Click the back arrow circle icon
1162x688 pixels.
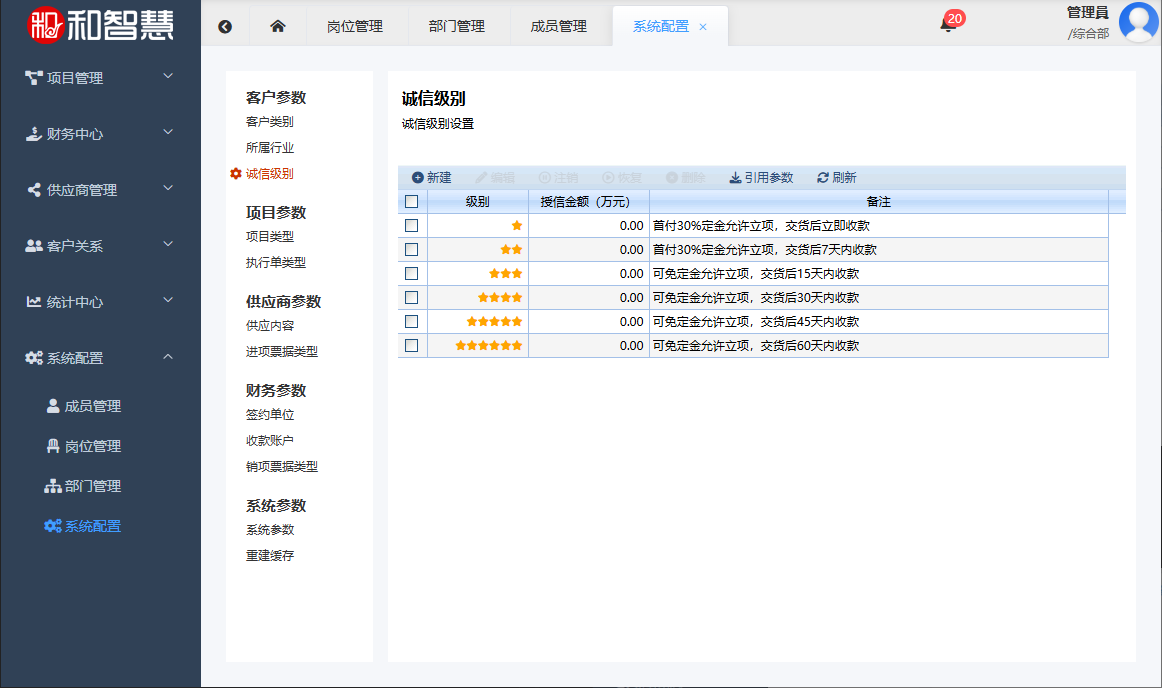(225, 27)
